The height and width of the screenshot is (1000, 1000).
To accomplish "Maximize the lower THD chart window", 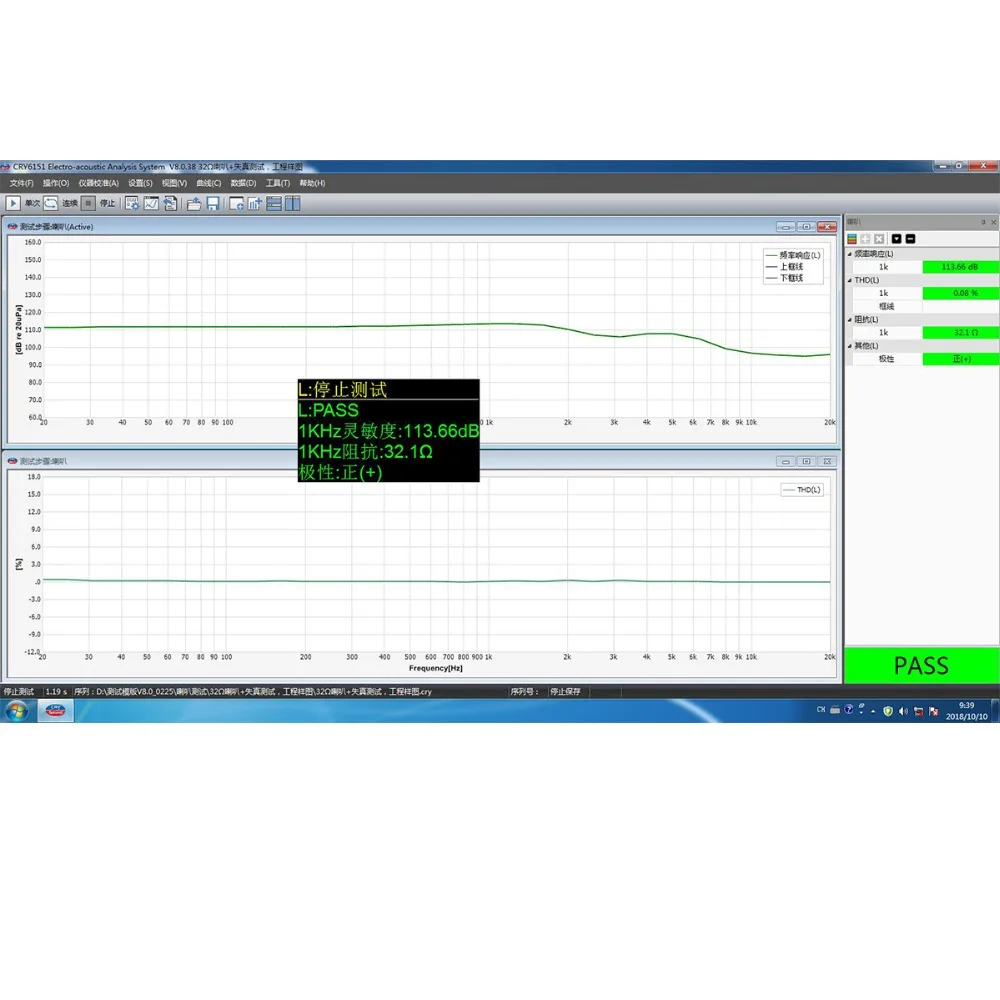I will point(806,461).
